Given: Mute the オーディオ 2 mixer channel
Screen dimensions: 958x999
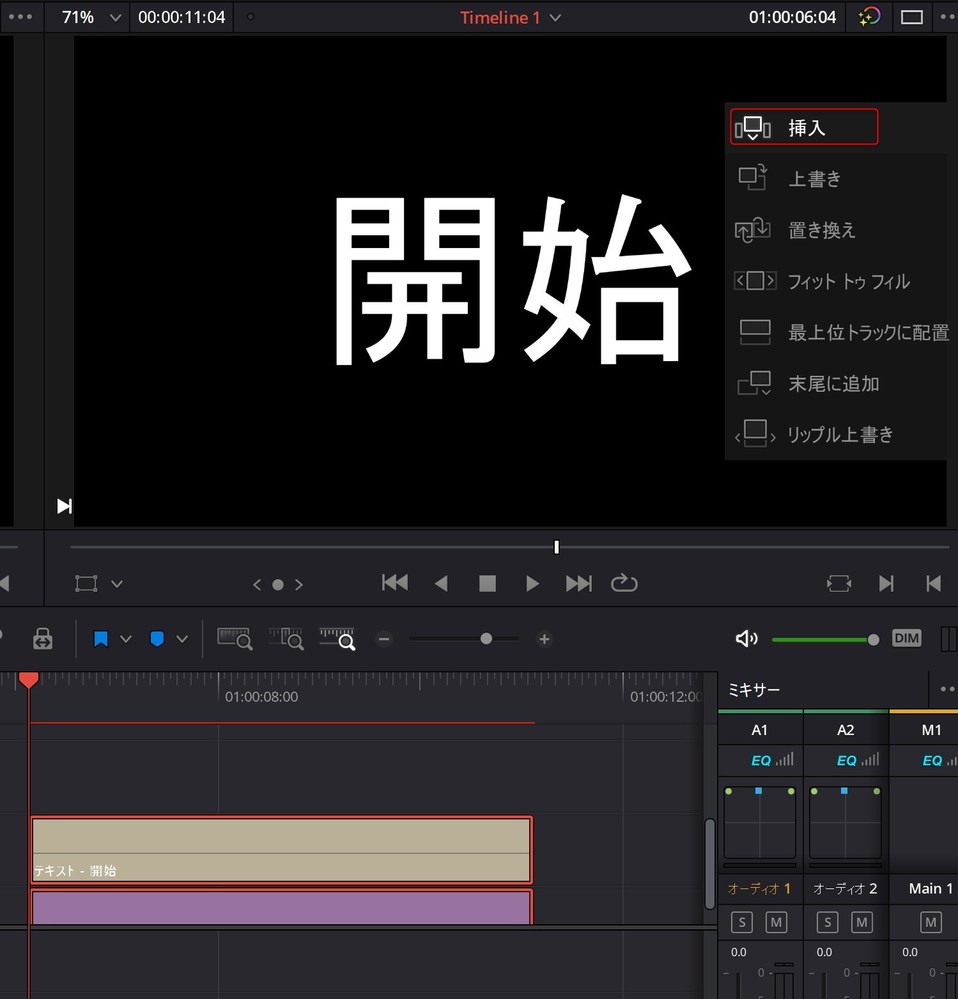Looking at the screenshot, I should (861, 922).
